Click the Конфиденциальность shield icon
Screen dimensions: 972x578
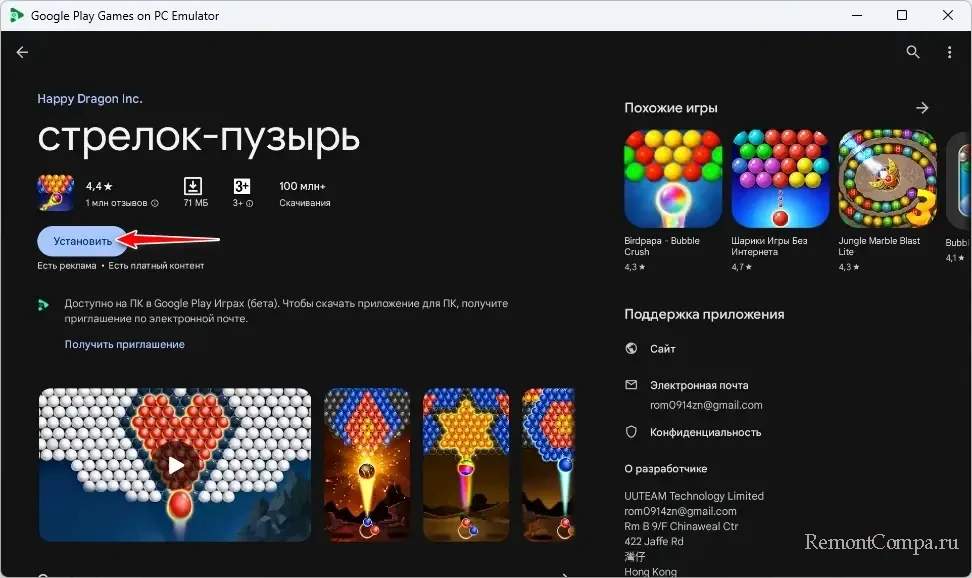coord(631,432)
